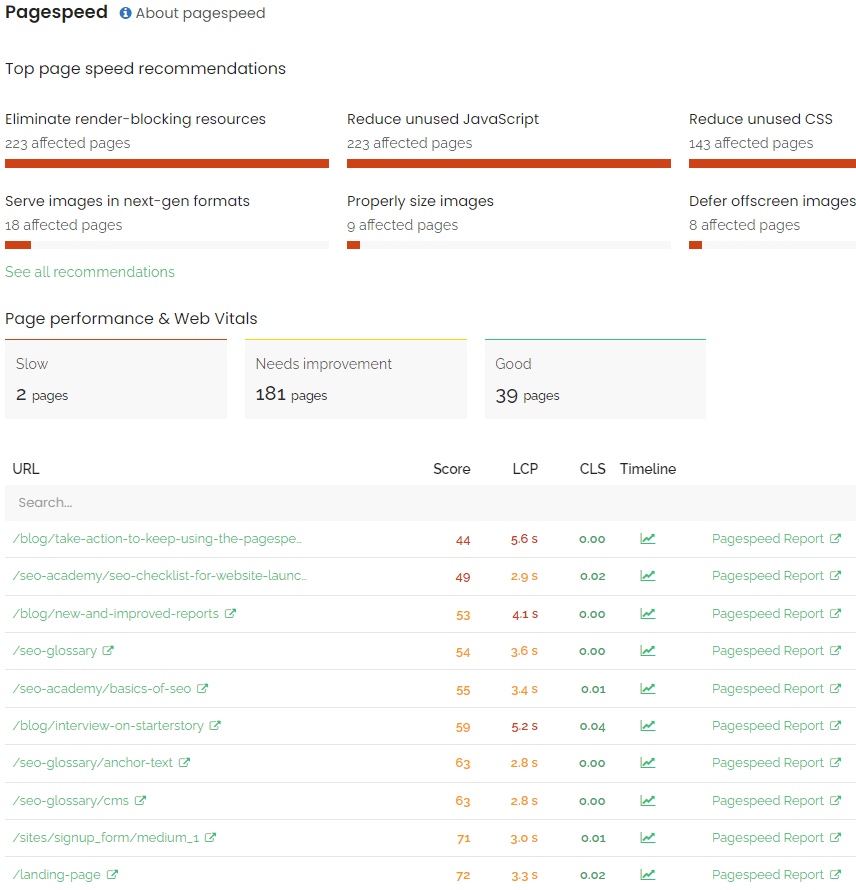Click external link icon next to /seo-academy/basics-of-seo
This screenshot has height=890, width=856.
point(202,688)
